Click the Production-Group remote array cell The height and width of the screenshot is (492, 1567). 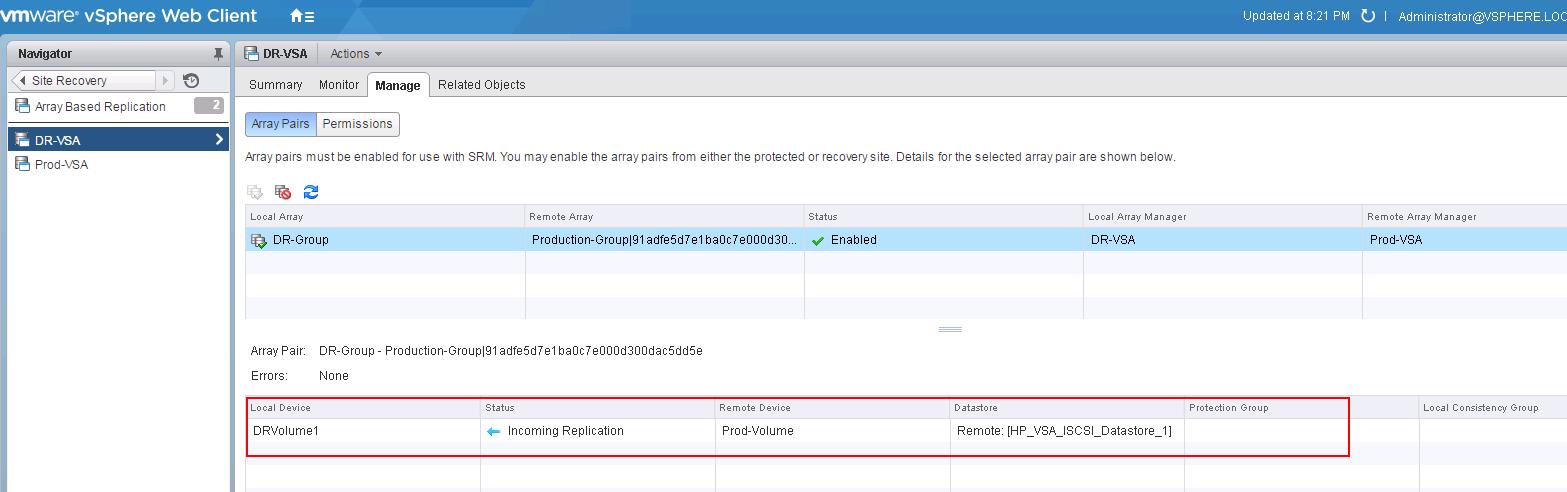coord(665,240)
